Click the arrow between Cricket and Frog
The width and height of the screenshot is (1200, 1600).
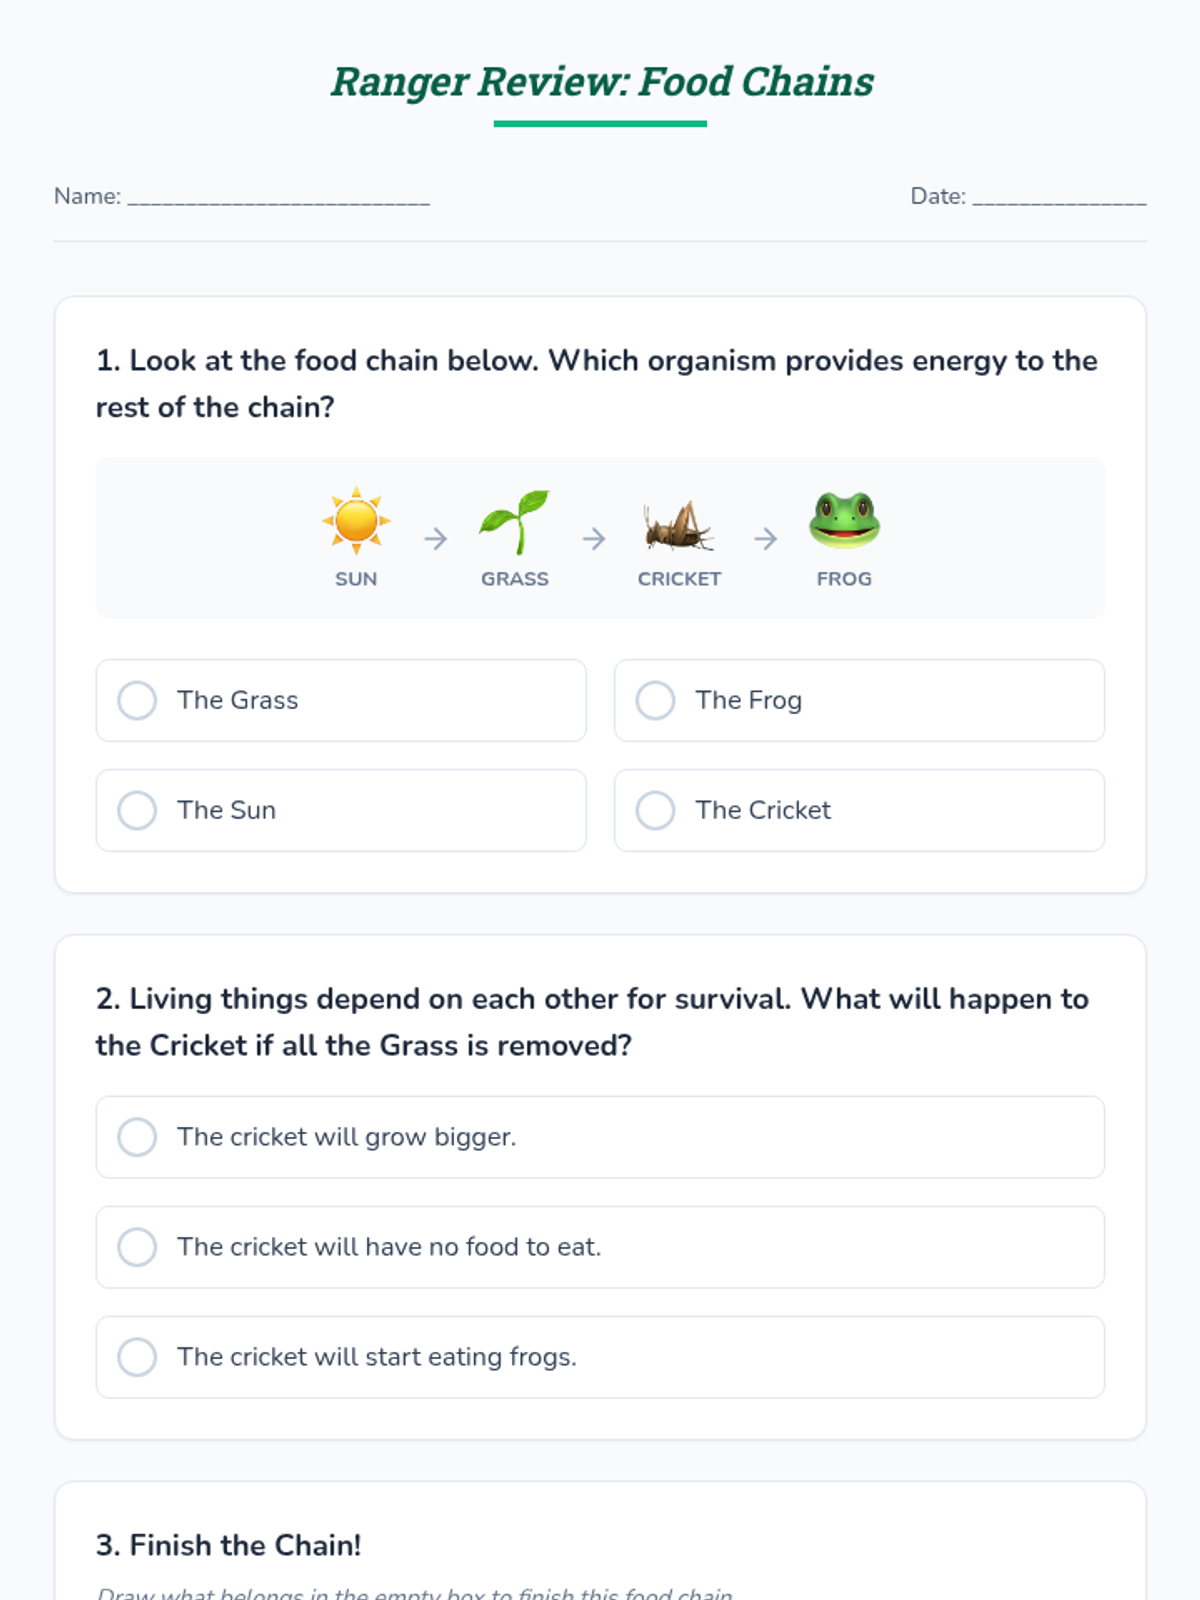tap(765, 539)
